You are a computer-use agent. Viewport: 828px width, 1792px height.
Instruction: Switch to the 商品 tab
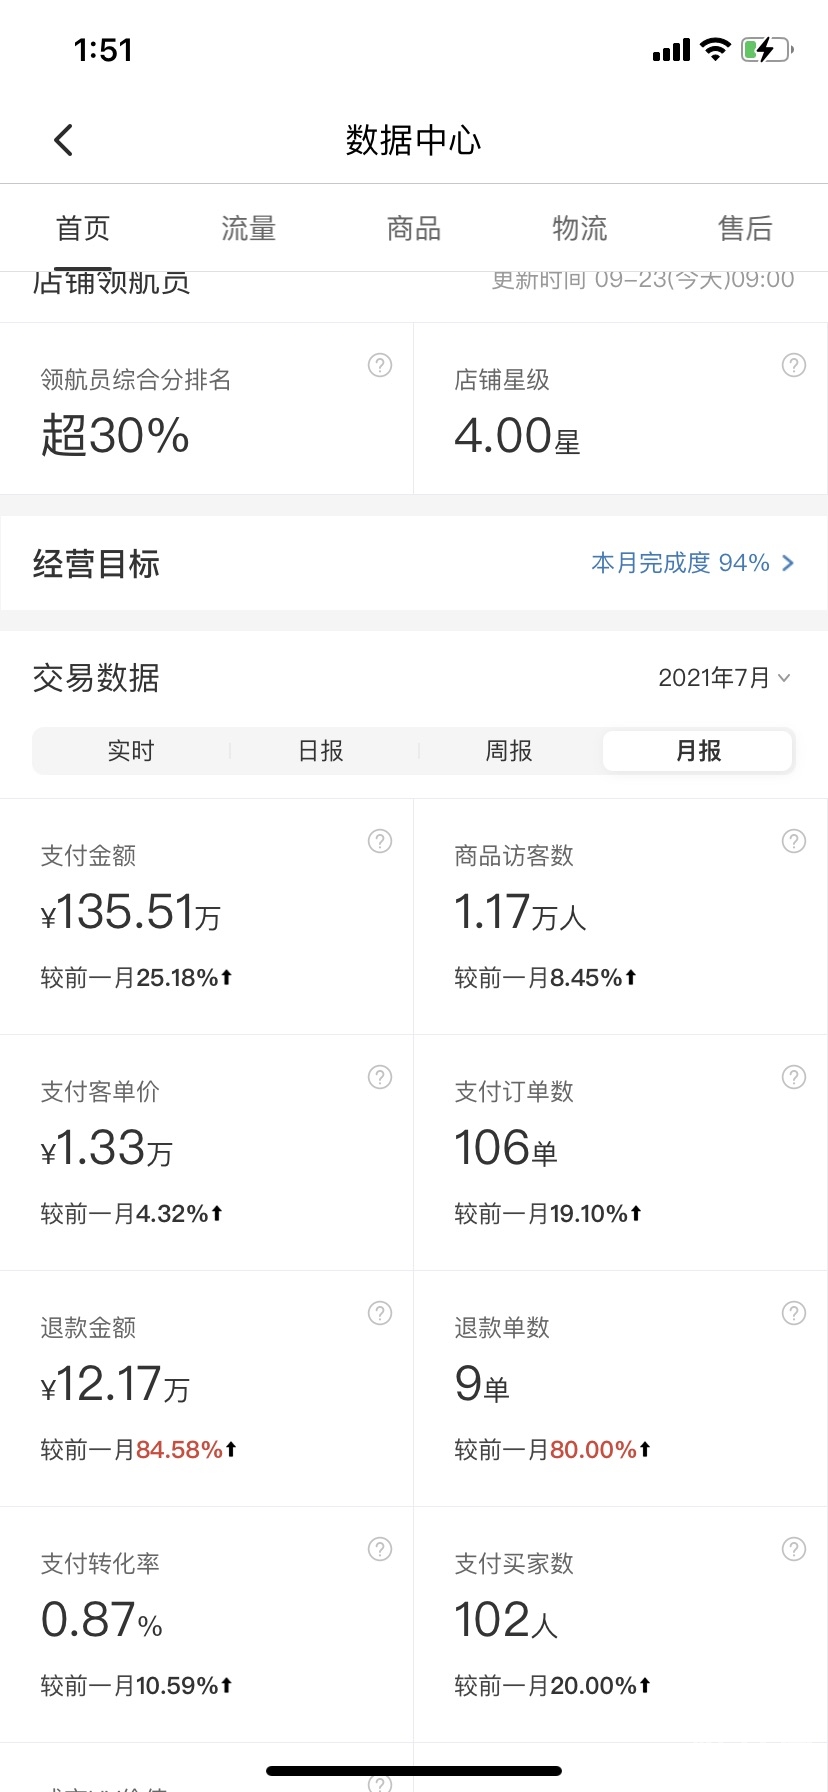414,229
